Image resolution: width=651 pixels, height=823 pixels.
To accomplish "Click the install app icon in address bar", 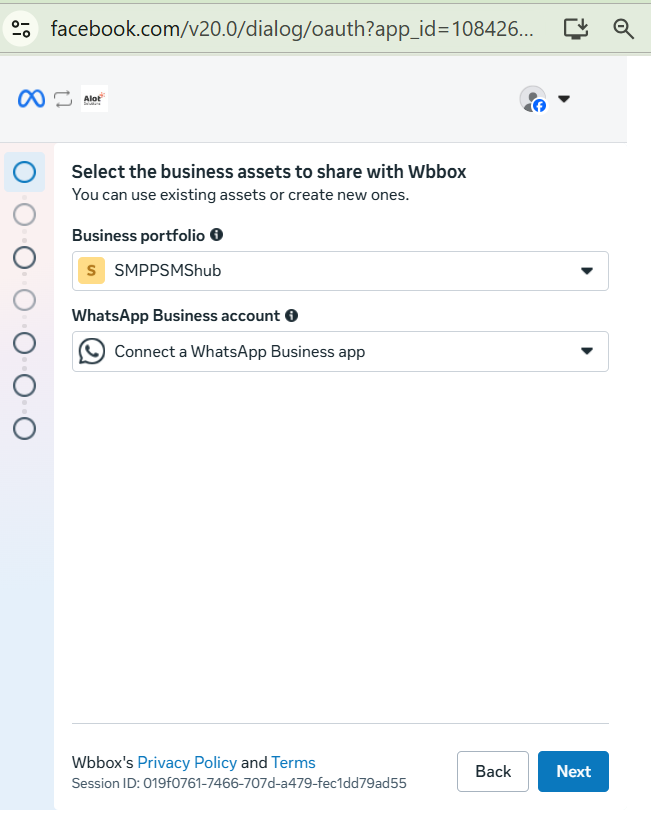I will tap(576, 29).
